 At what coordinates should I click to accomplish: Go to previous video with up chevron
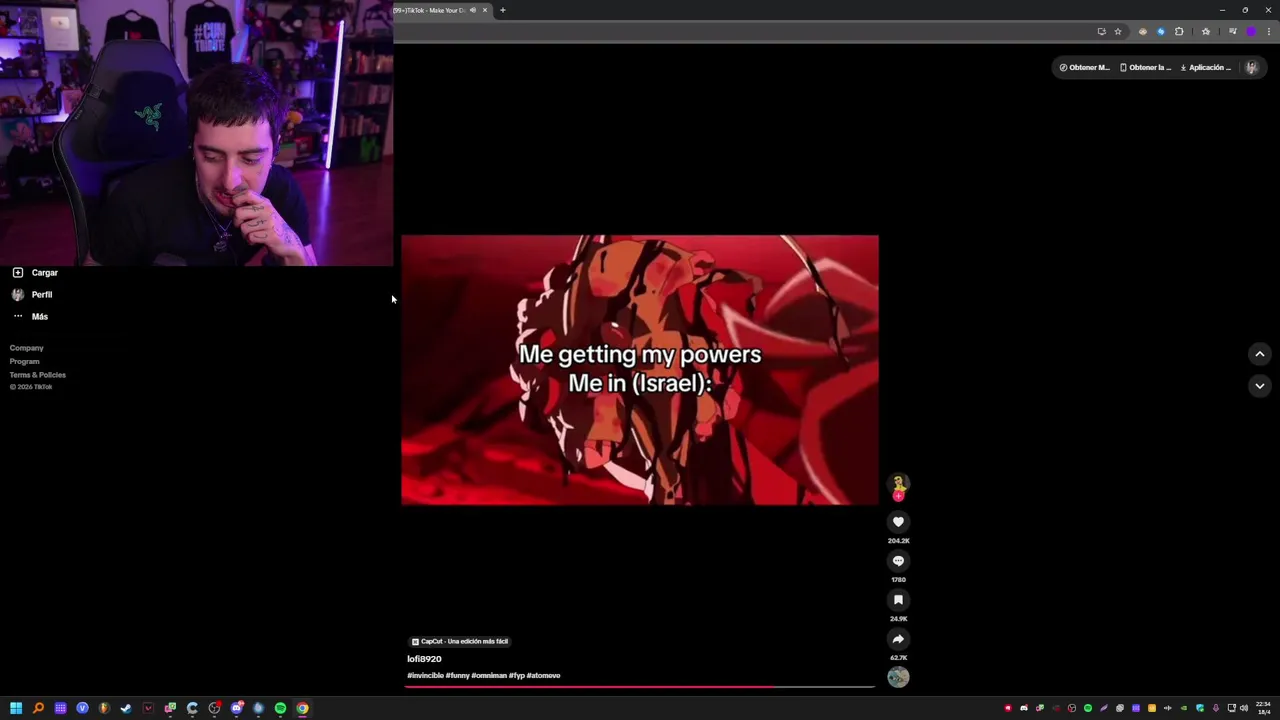pyautogui.click(x=1260, y=354)
